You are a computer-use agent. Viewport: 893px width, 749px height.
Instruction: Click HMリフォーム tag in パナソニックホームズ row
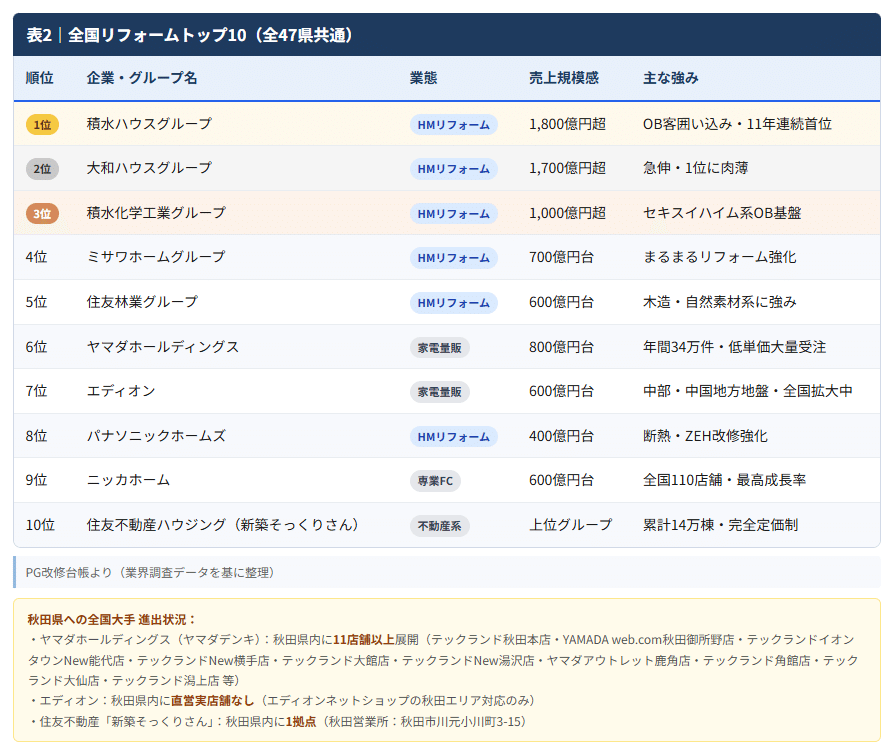(454, 437)
